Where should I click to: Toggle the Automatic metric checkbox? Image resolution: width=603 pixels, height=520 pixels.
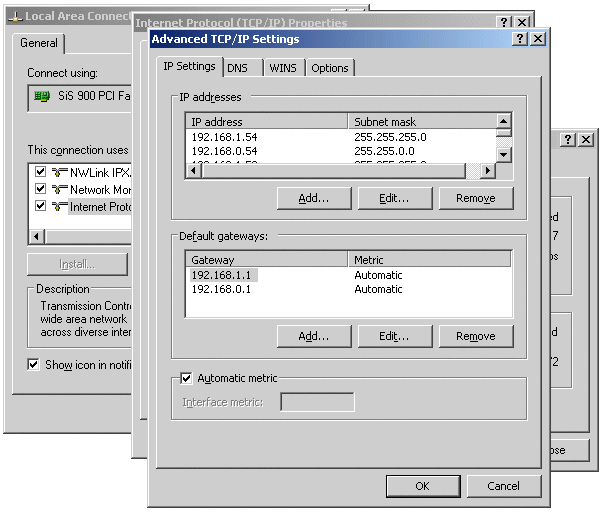click(x=187, y=378)
